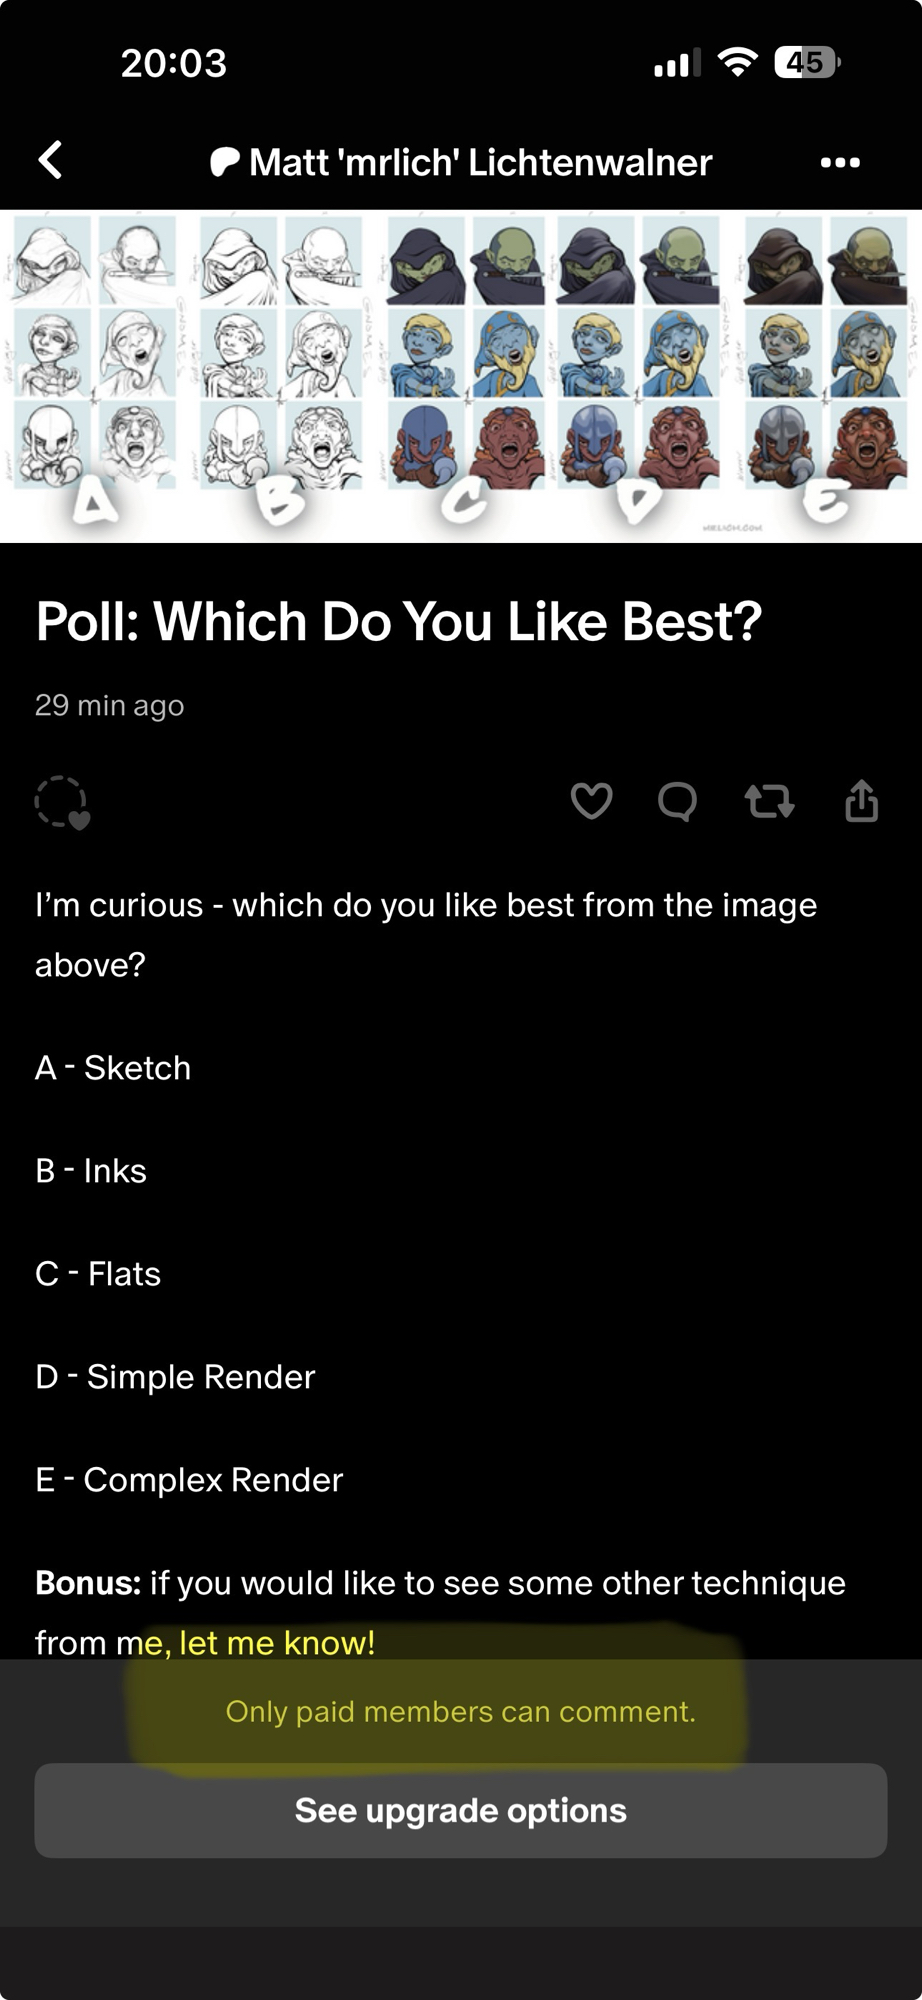Tap the A - Sketch option text

[113, 1067]
